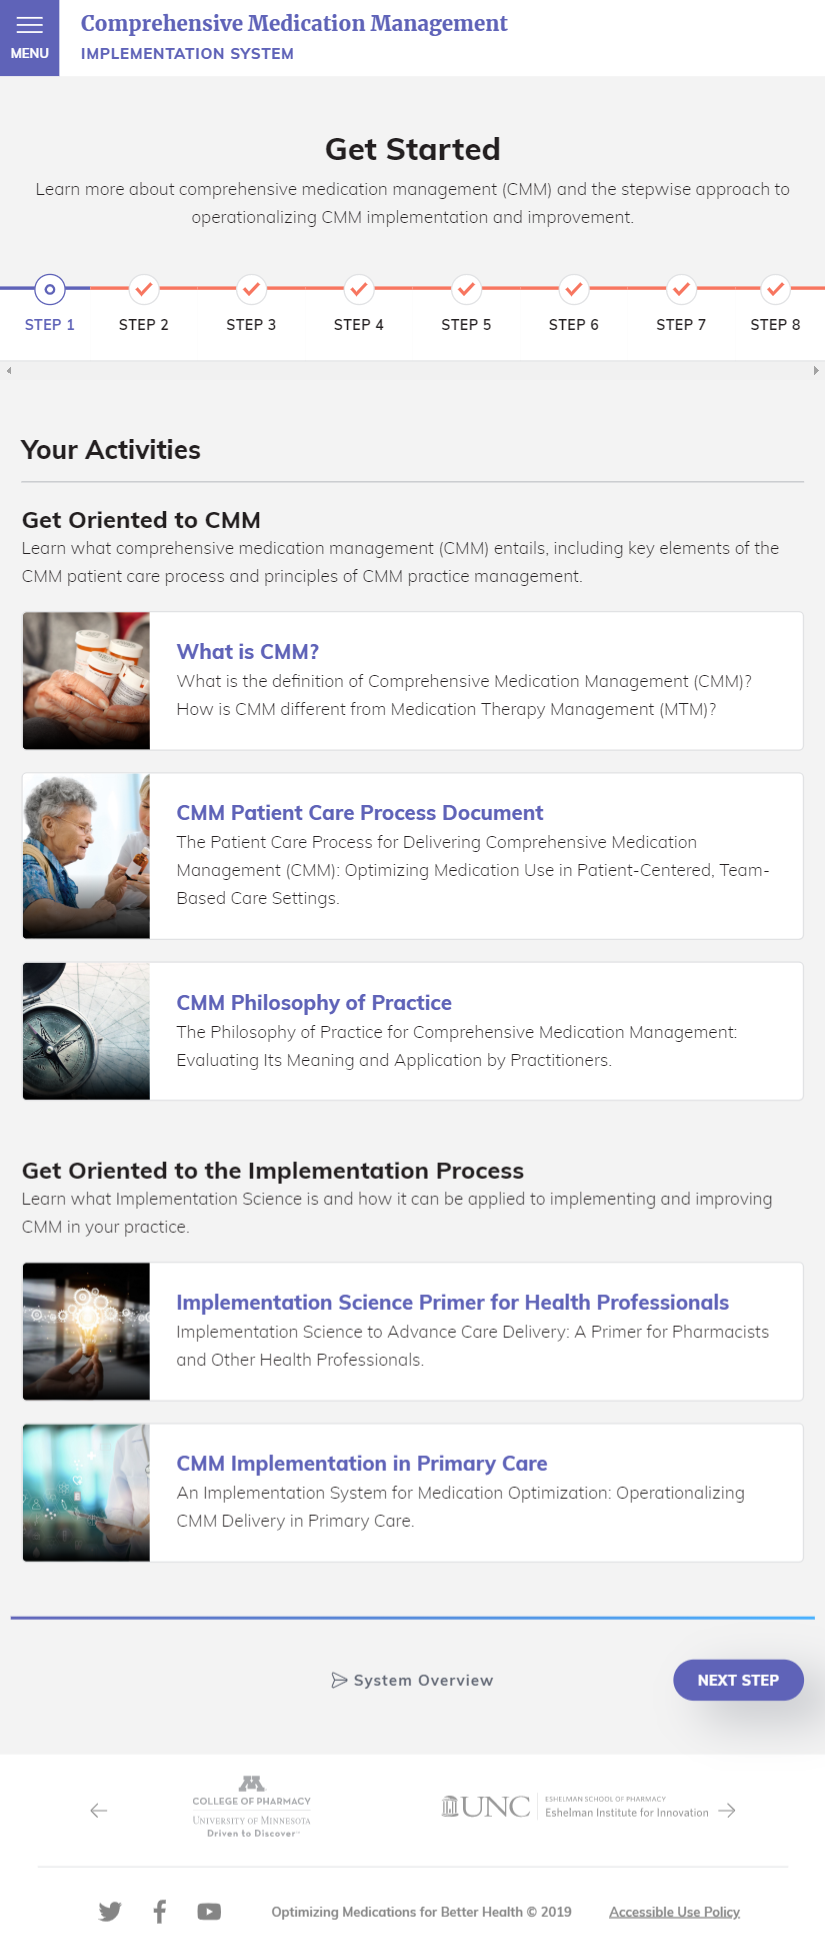The height and width of the screenshot is (1955, 825).
Task: Open the Accessible Use Policy link
Action: click(x=674, y=1911)
